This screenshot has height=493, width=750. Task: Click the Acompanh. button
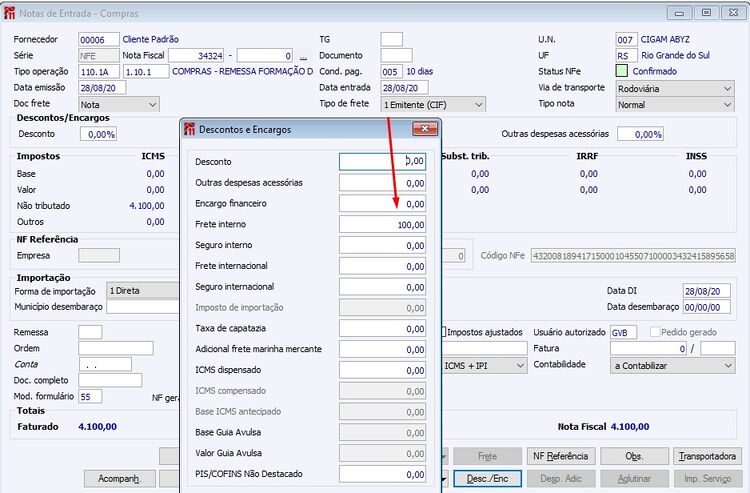pos(120,478)
